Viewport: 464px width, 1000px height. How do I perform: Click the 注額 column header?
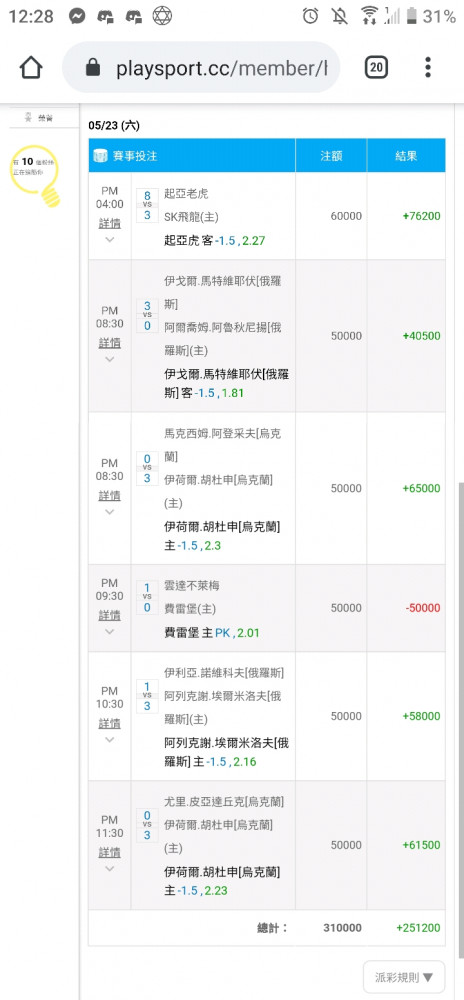331,156
